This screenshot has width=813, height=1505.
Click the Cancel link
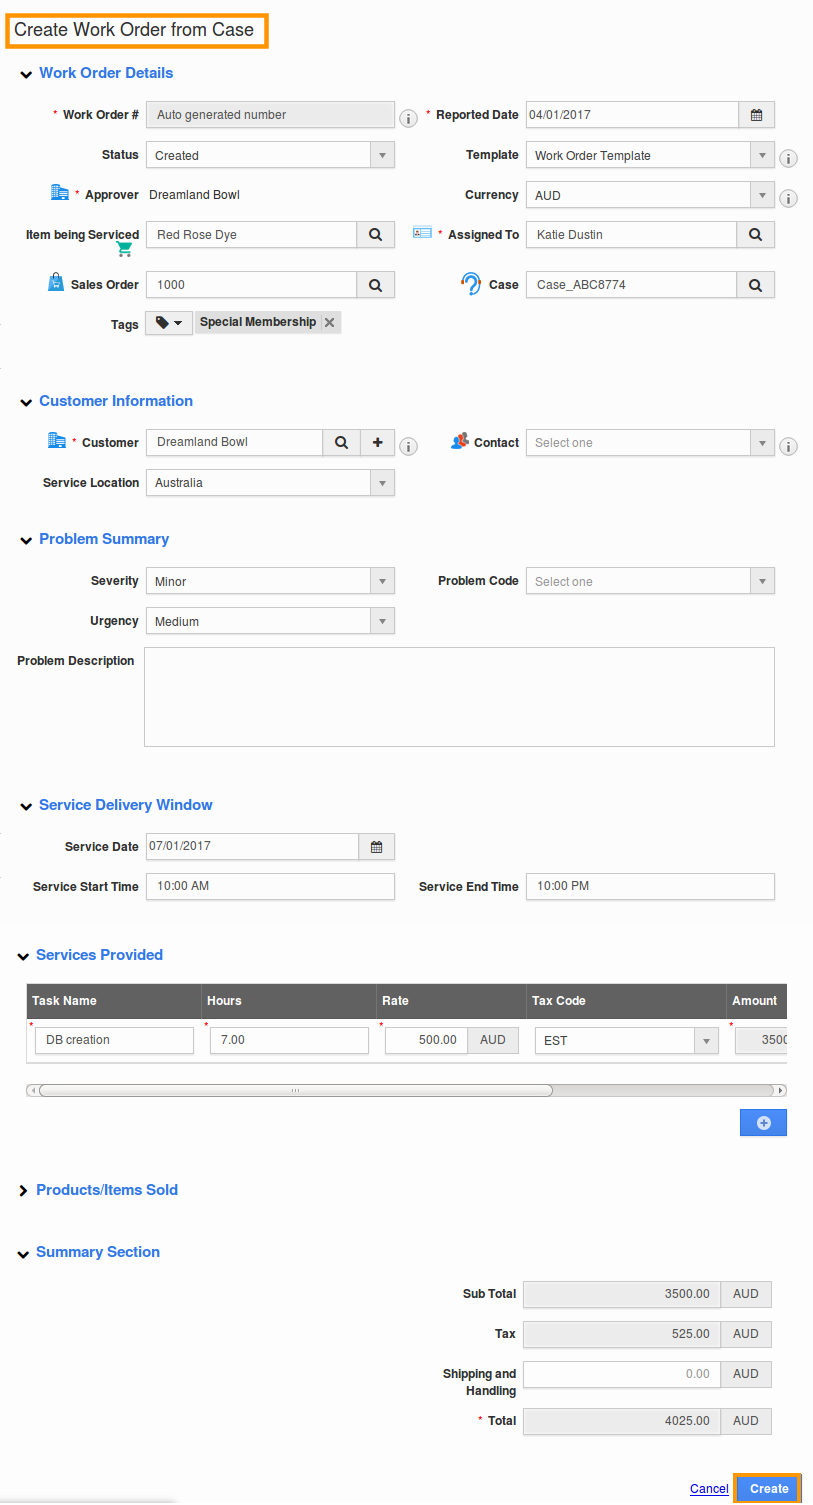point(709,1488)
